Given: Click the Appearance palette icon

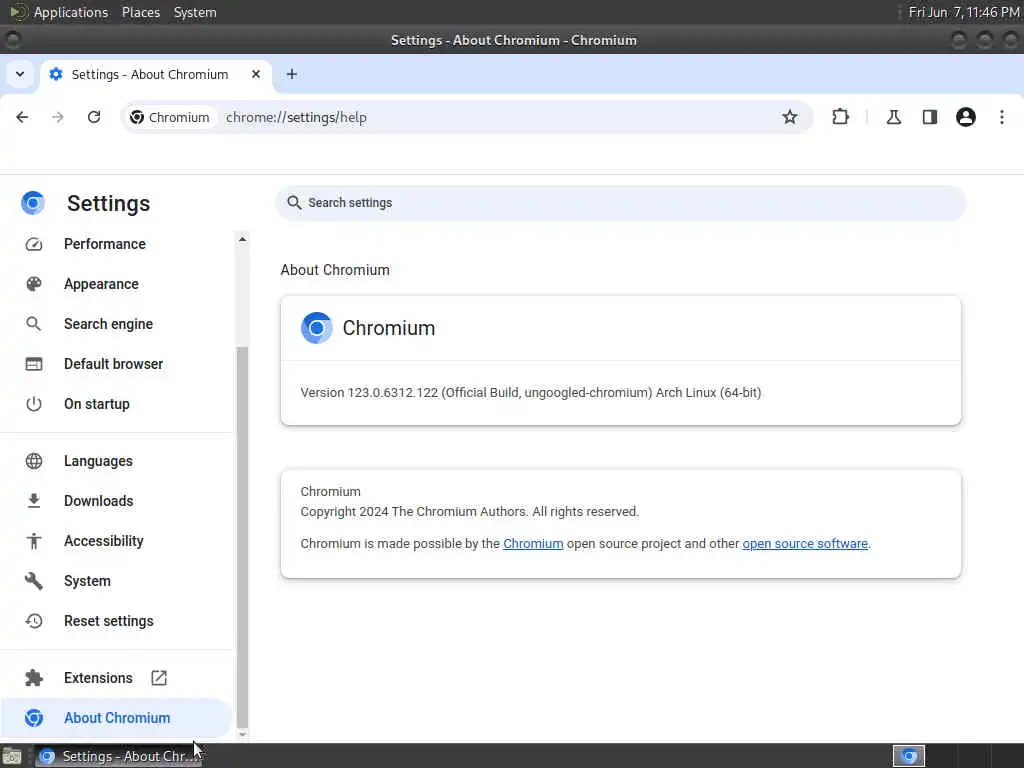Looking at the screenshot, I should point(34,284).
